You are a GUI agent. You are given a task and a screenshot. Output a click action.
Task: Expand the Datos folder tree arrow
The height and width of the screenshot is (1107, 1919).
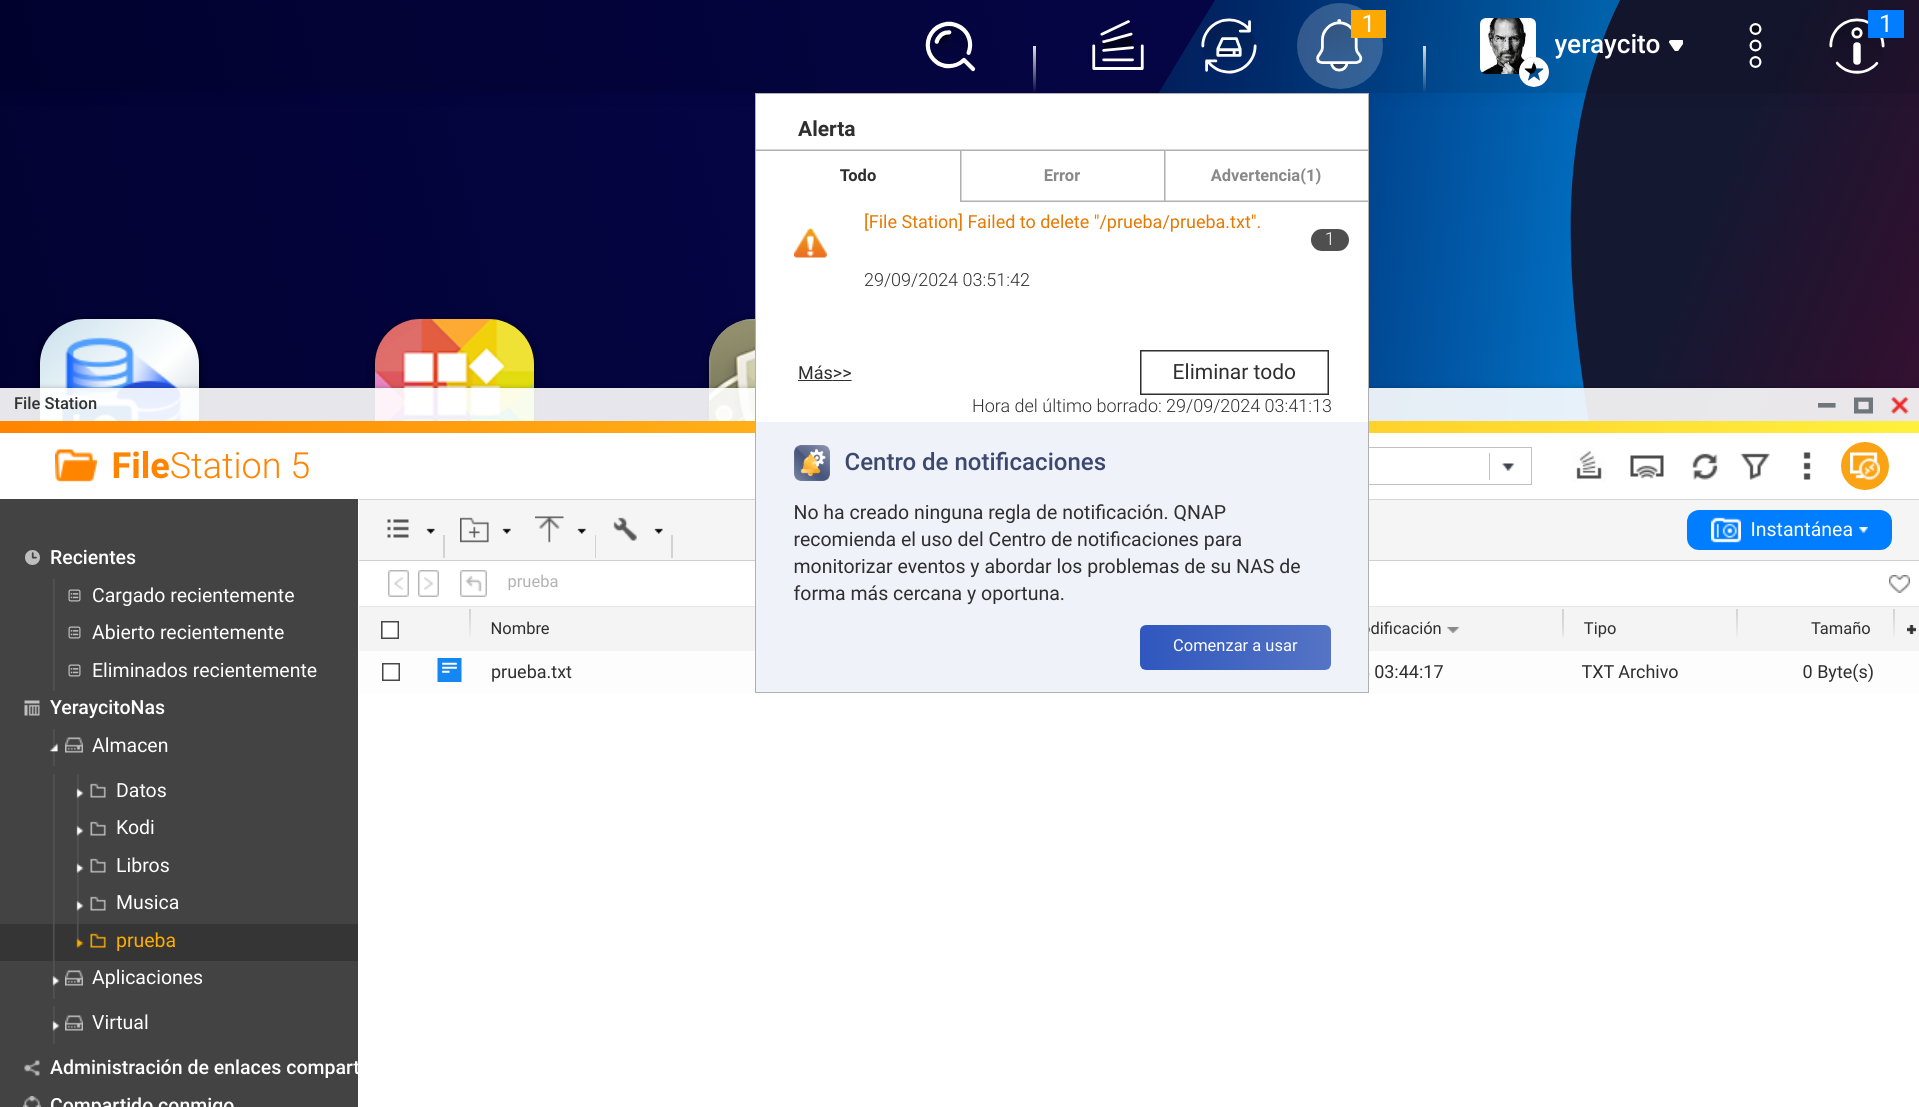pyautogui.click(x=79, y=792)
